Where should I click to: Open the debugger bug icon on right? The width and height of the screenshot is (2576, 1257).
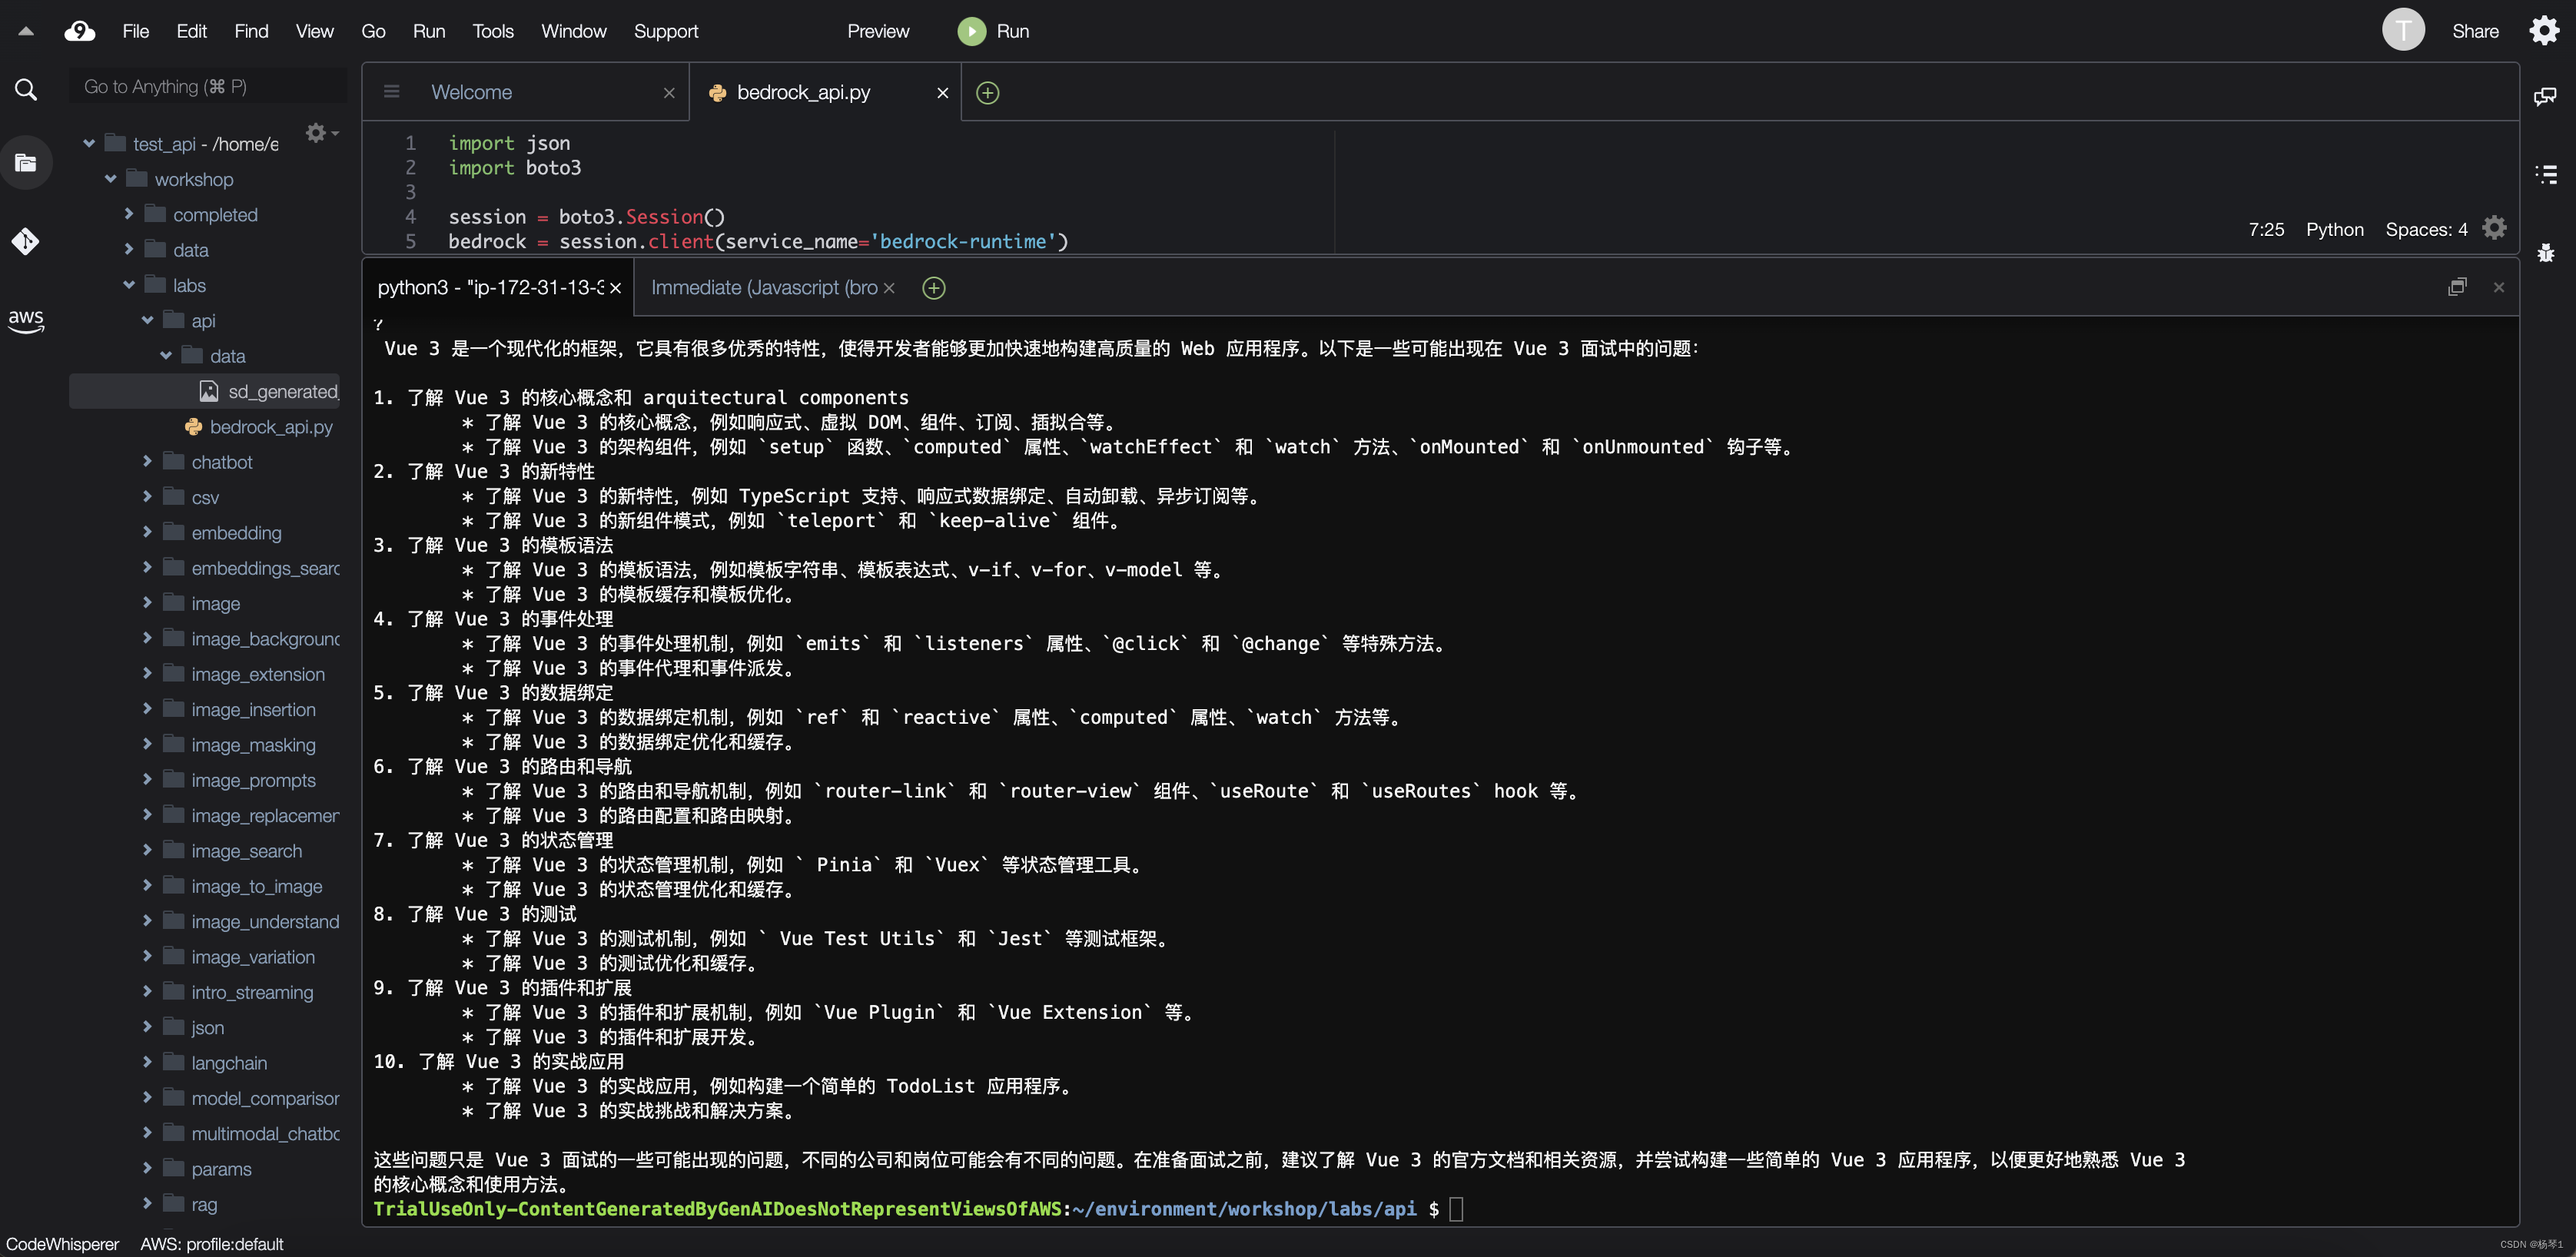(x=2545, y=253)
